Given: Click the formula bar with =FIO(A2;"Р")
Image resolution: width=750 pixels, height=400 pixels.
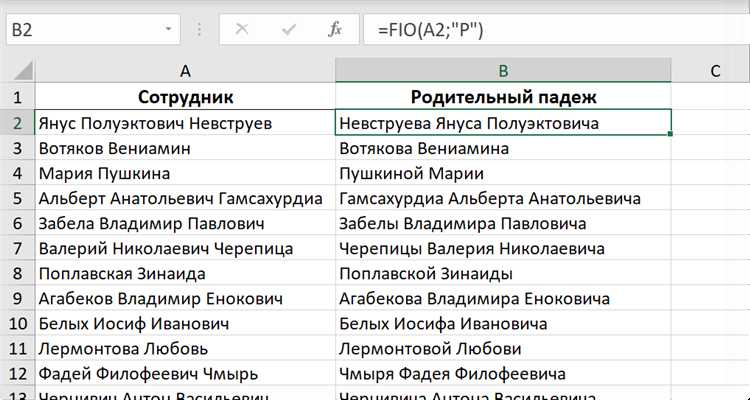Looking at the screenshot, I should pos(557,30).
